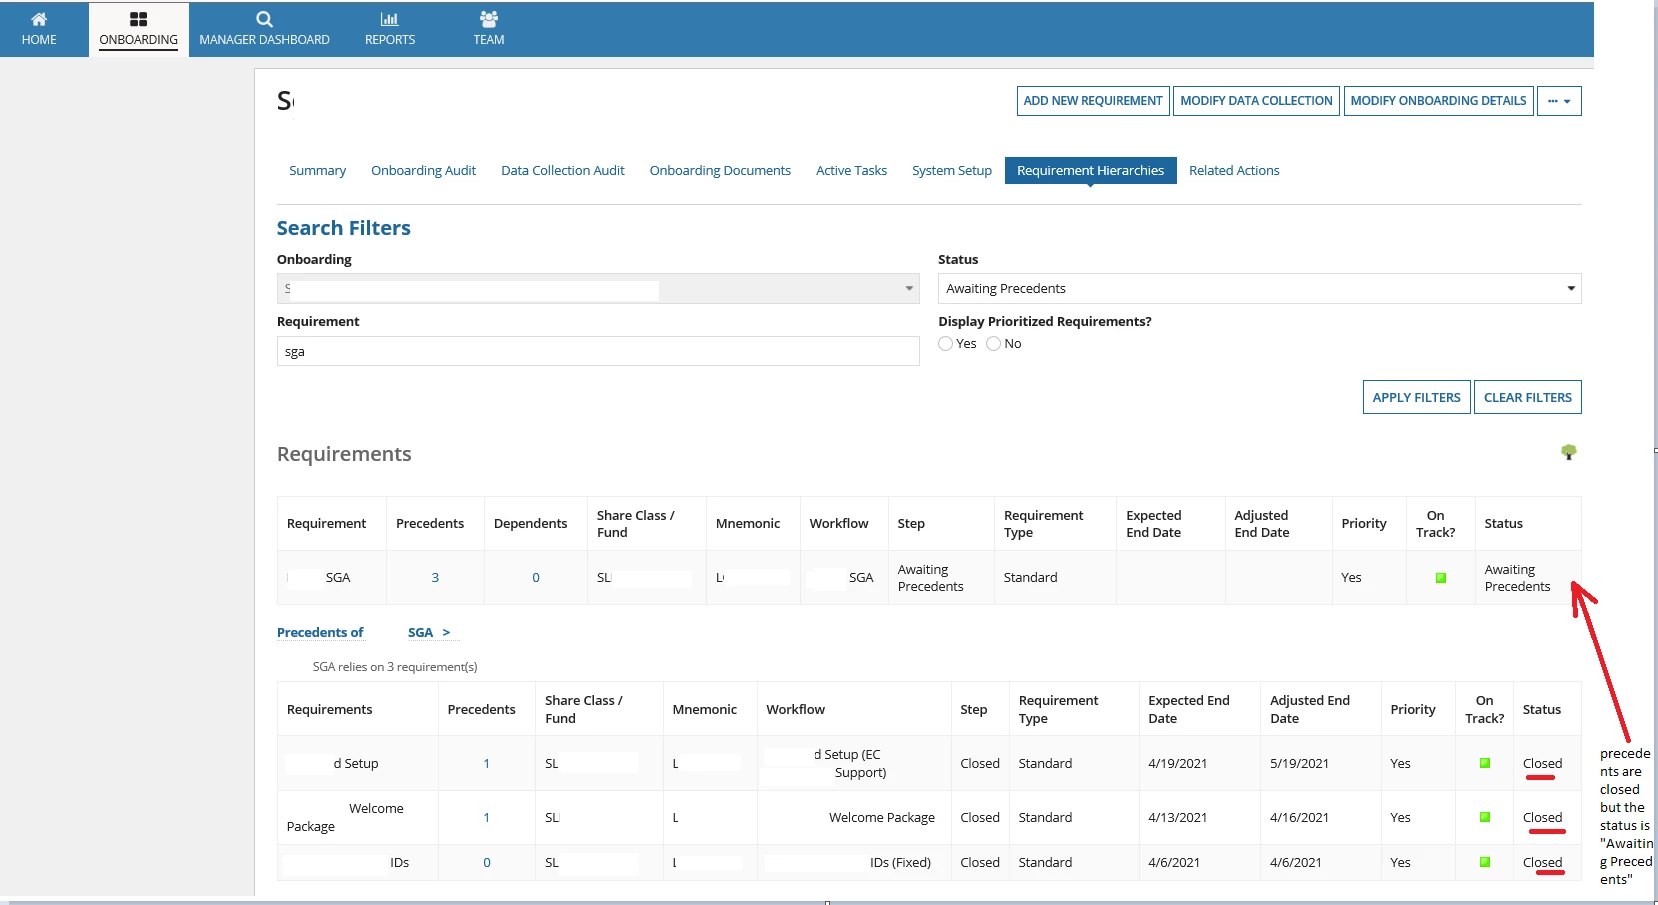Select Yes for Display Prioritized Requirements

point(945,343)
